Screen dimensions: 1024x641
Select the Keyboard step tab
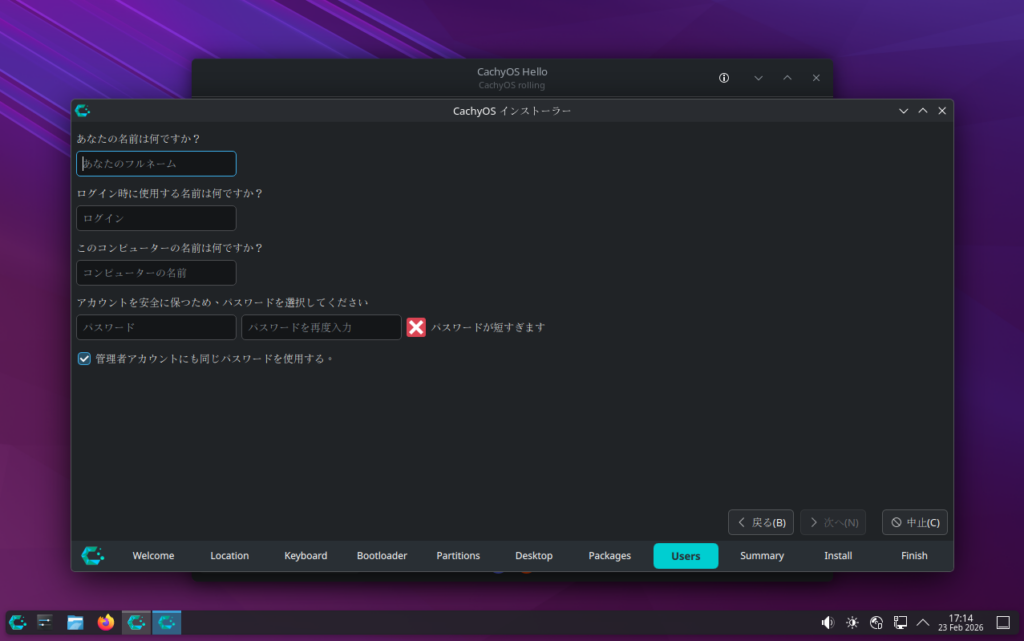point(305,556)
